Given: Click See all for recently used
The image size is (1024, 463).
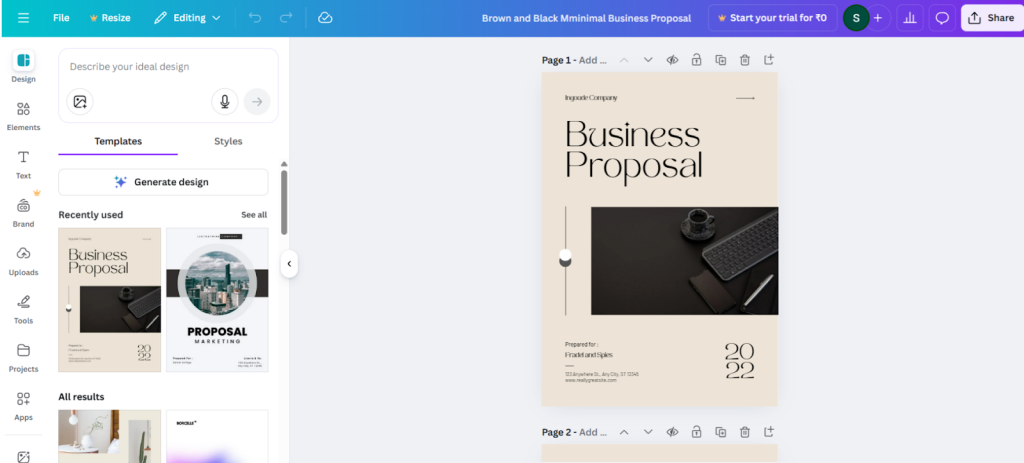Looking at the screenshot, I should coord(254,215).
